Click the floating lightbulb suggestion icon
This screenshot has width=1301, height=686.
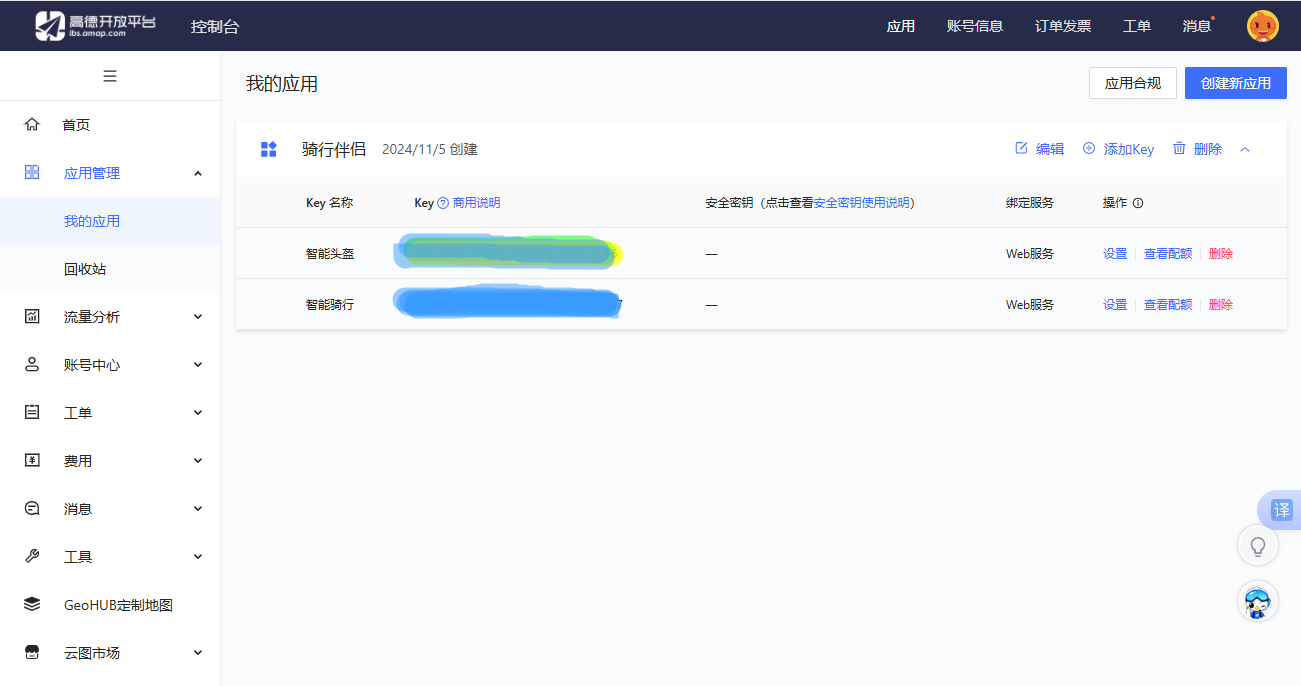(x=1258, y=546)
